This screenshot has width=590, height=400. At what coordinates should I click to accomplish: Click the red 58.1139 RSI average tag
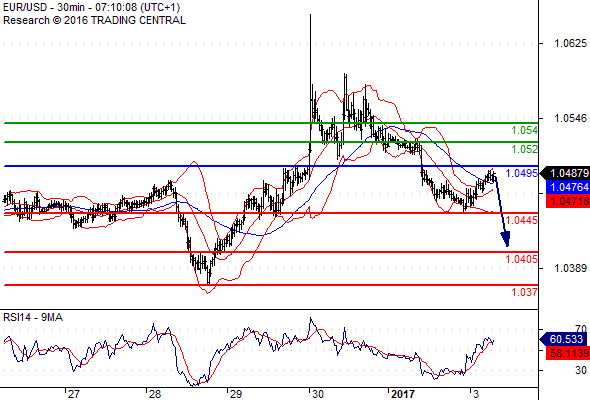coord(568,353)
